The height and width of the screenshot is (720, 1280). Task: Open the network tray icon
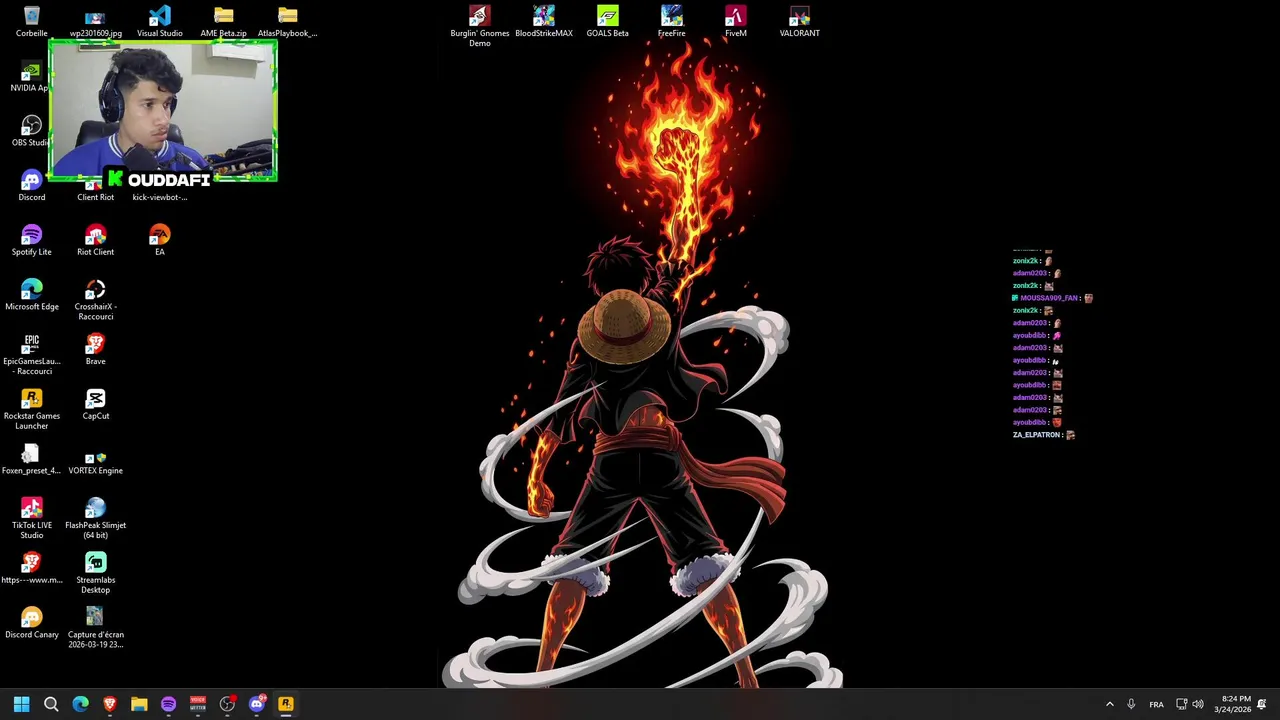1181,704
